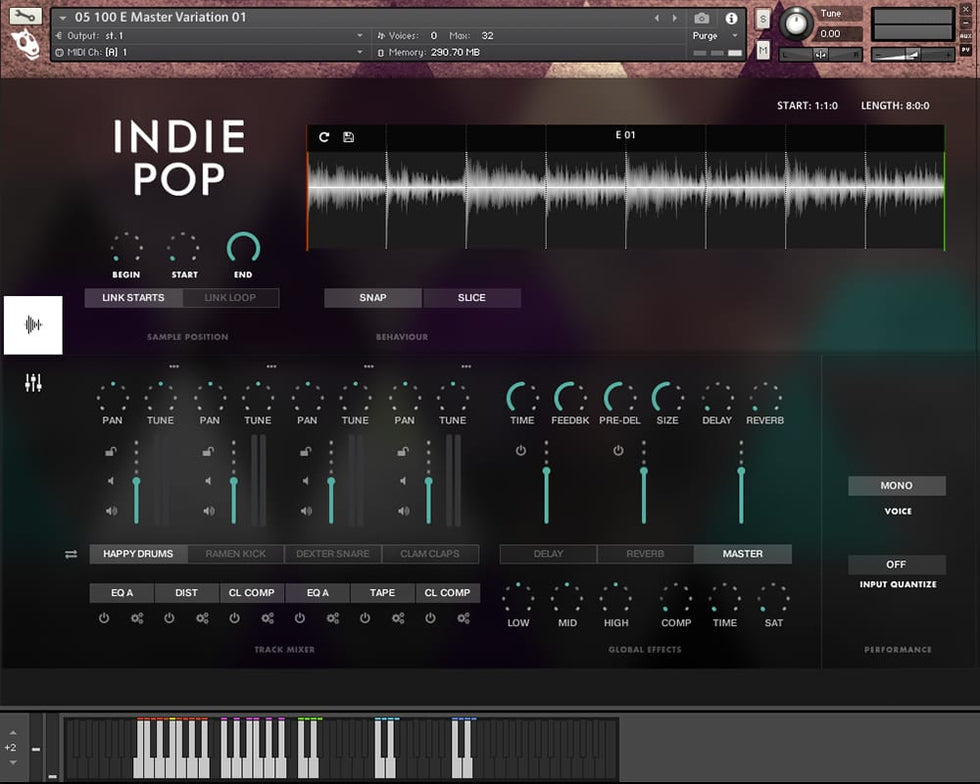980x784 pixels.
Task: Toggle power button under first EQ A
Action: click(104, 618)
